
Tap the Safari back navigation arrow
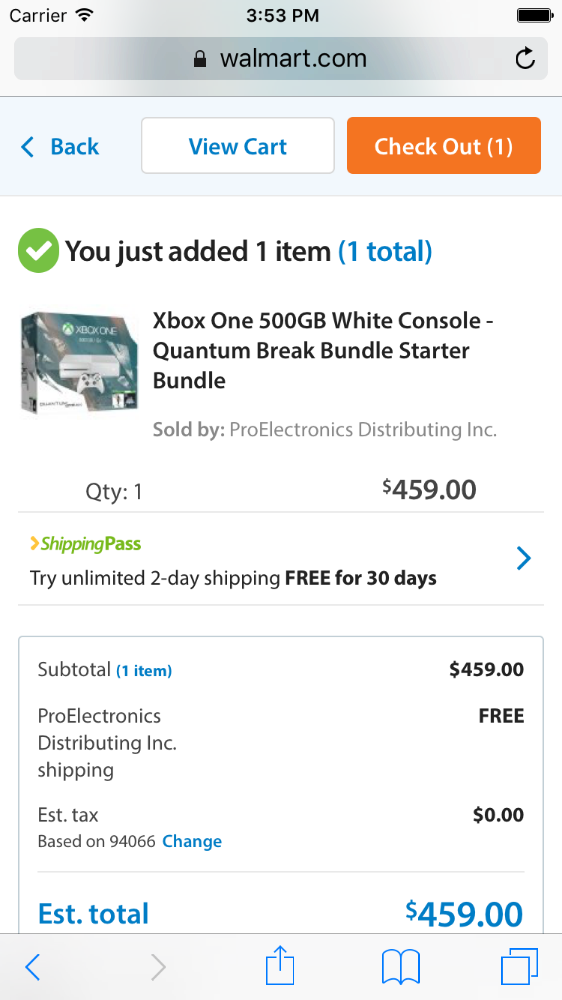point(33,967)
